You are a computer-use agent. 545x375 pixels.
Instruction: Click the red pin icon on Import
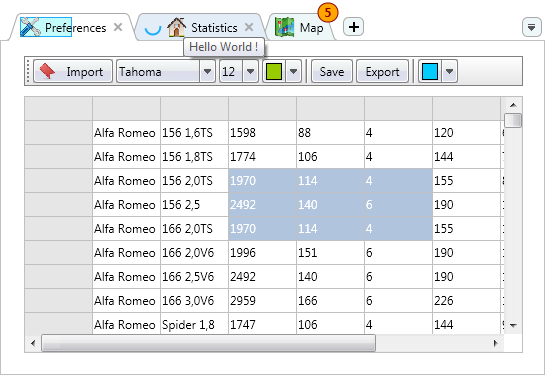point(47,71)
